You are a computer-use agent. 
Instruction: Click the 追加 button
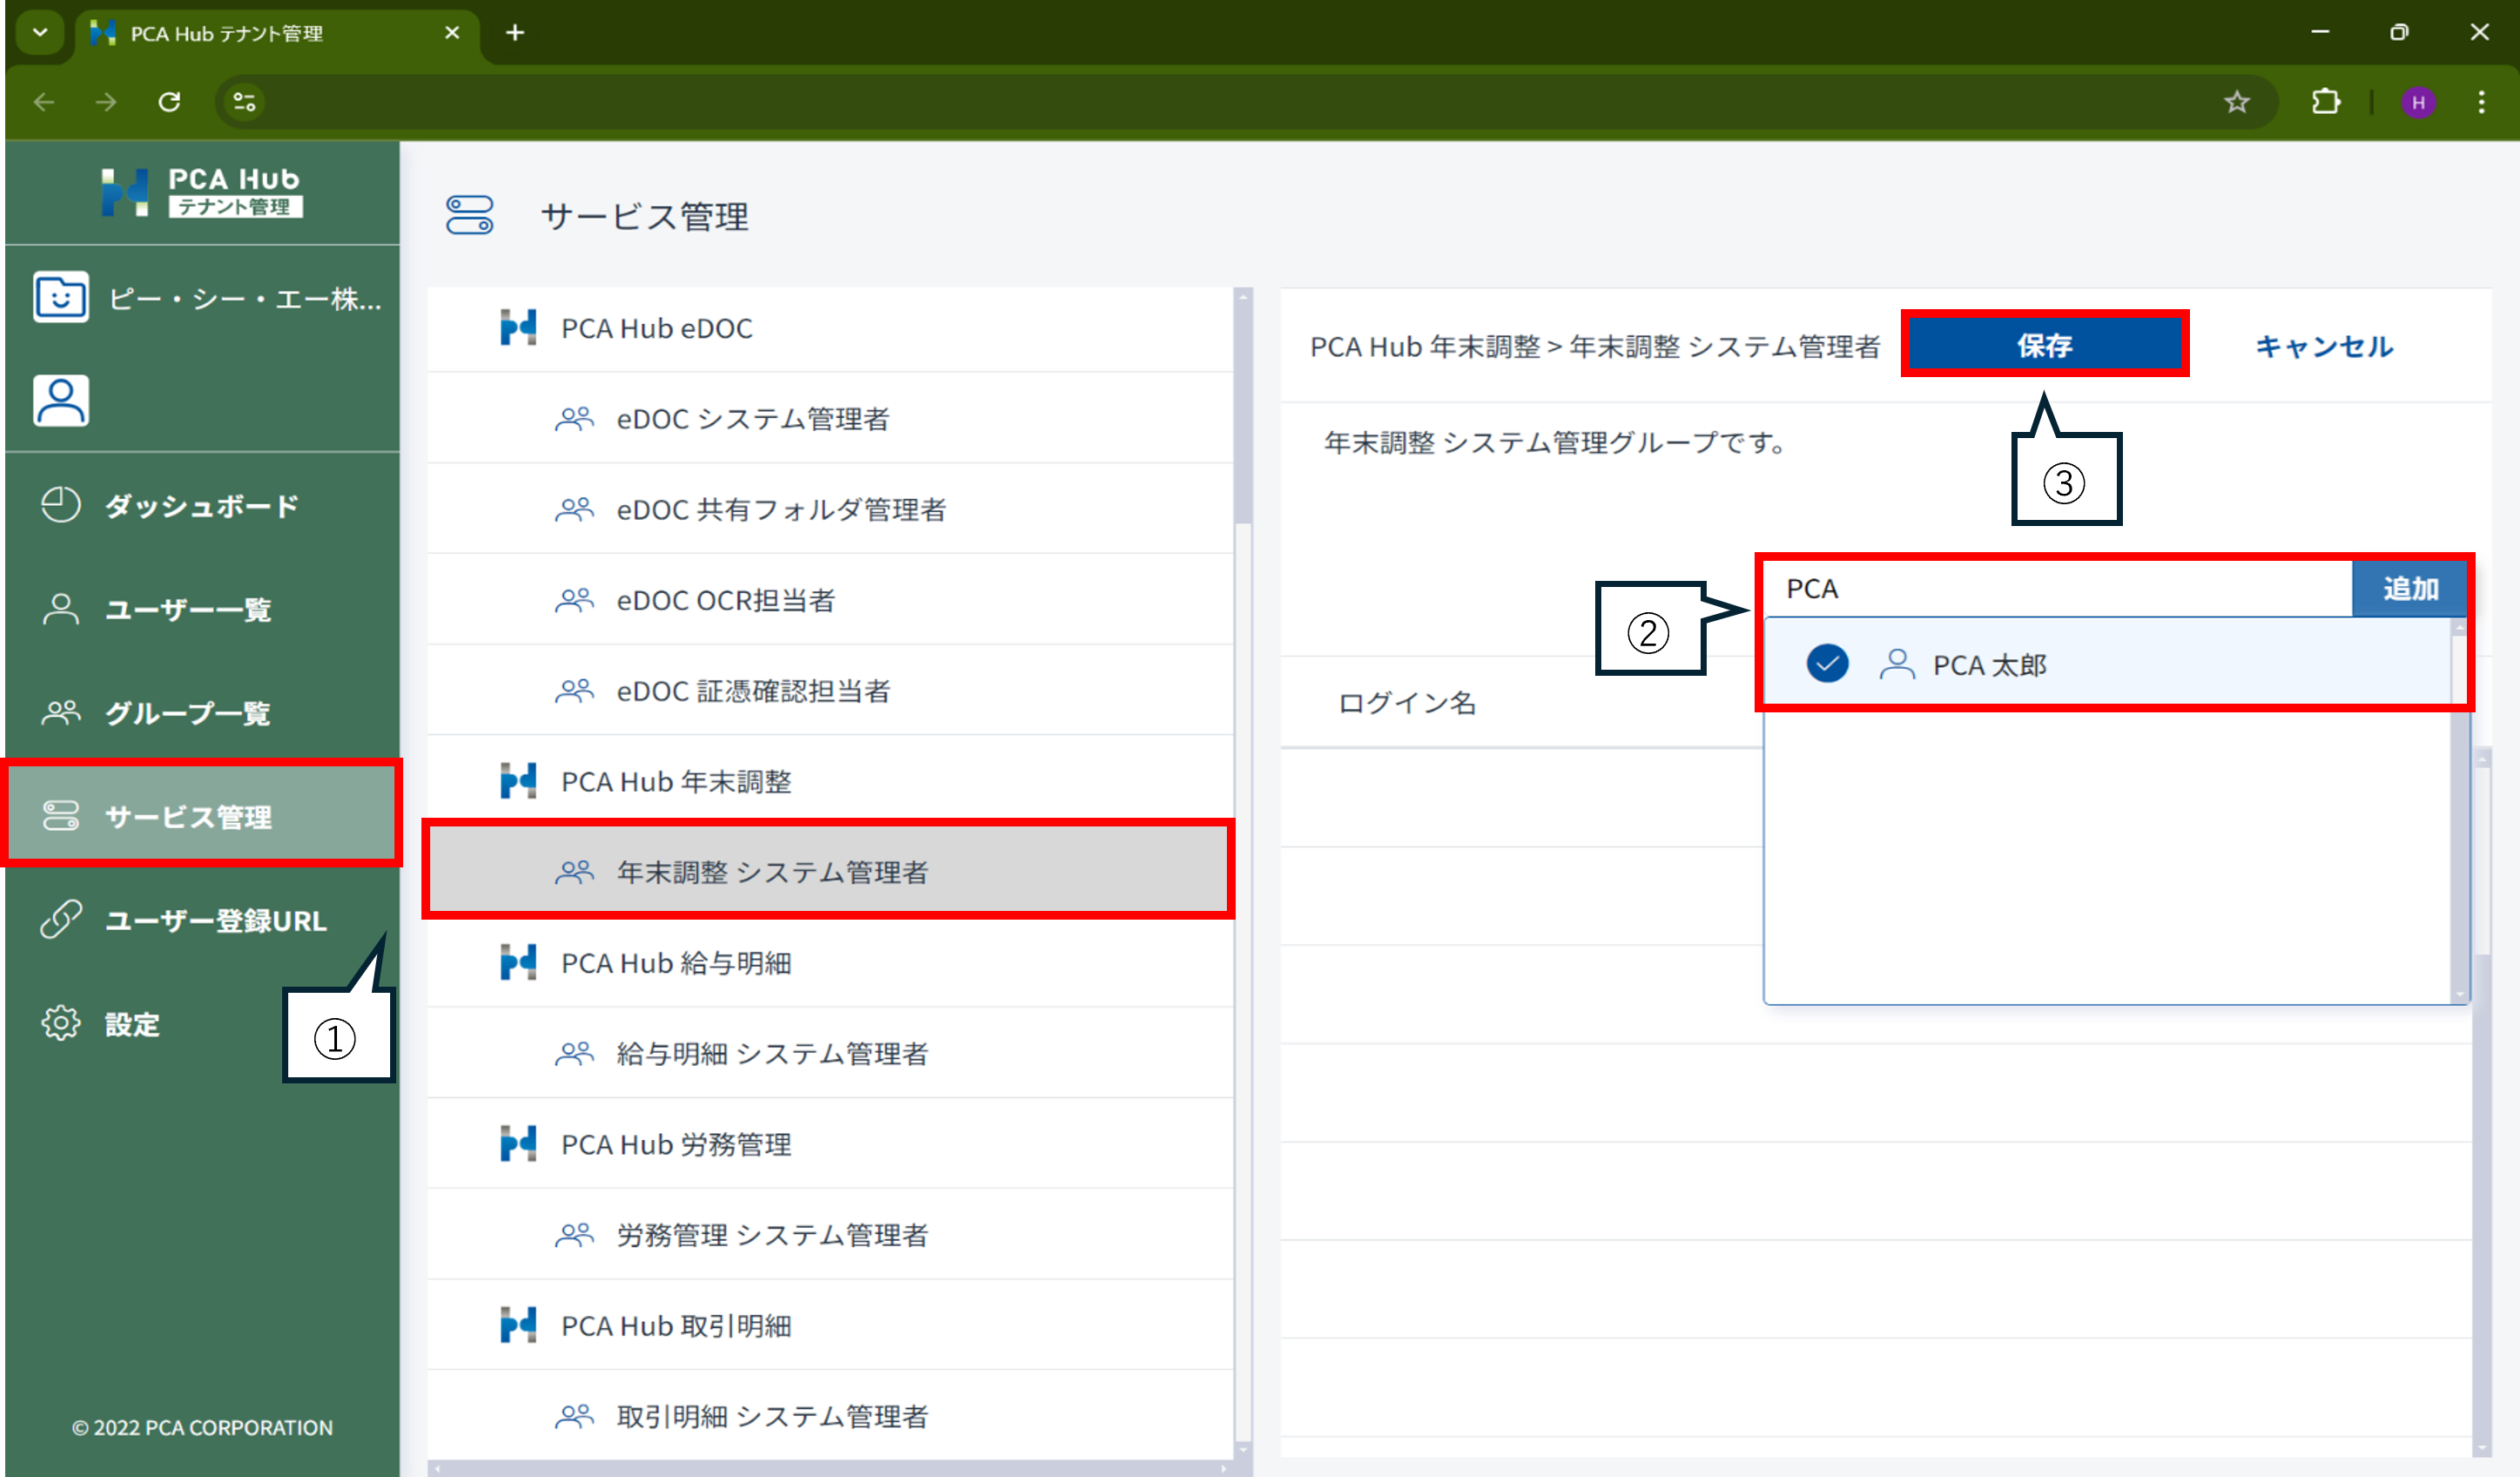(x=2410, y=589)
